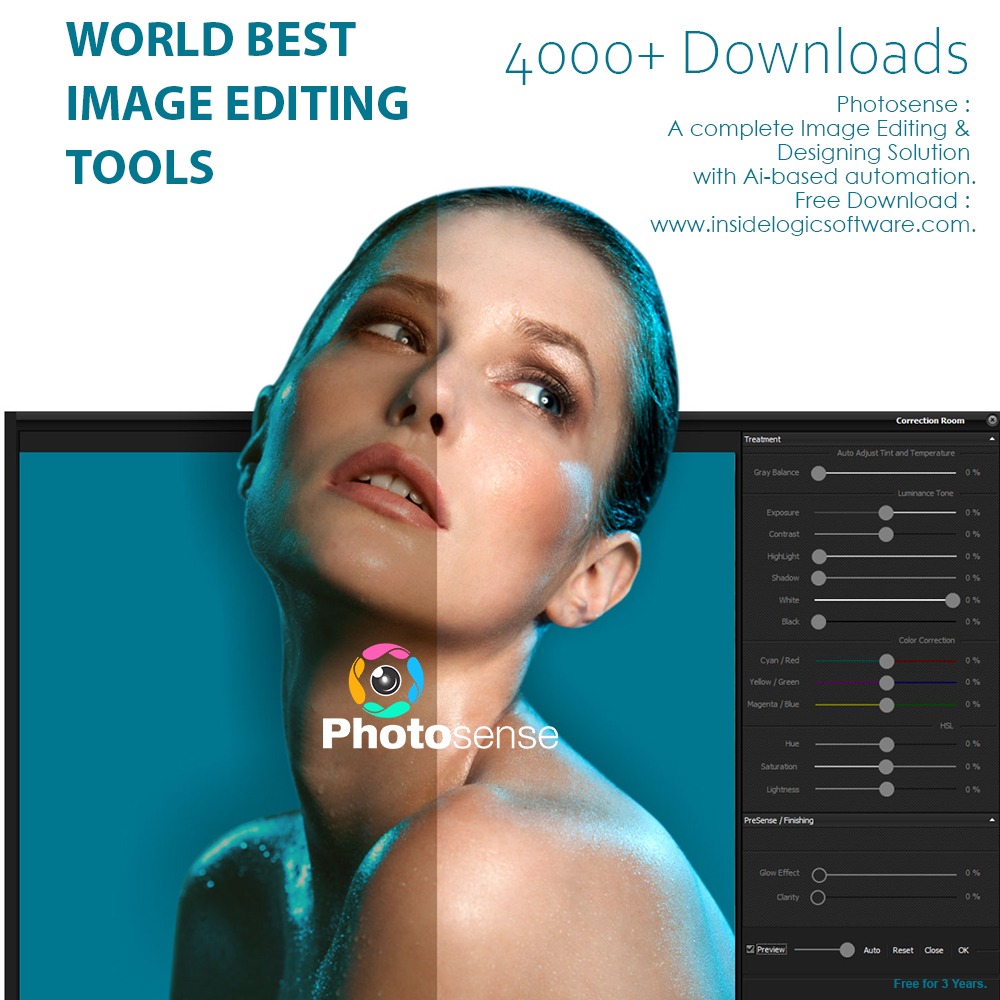This screenshot has width=1000, height=1000.
Task: Click the Gray Balance slider handle
Action: pos(818,473)
